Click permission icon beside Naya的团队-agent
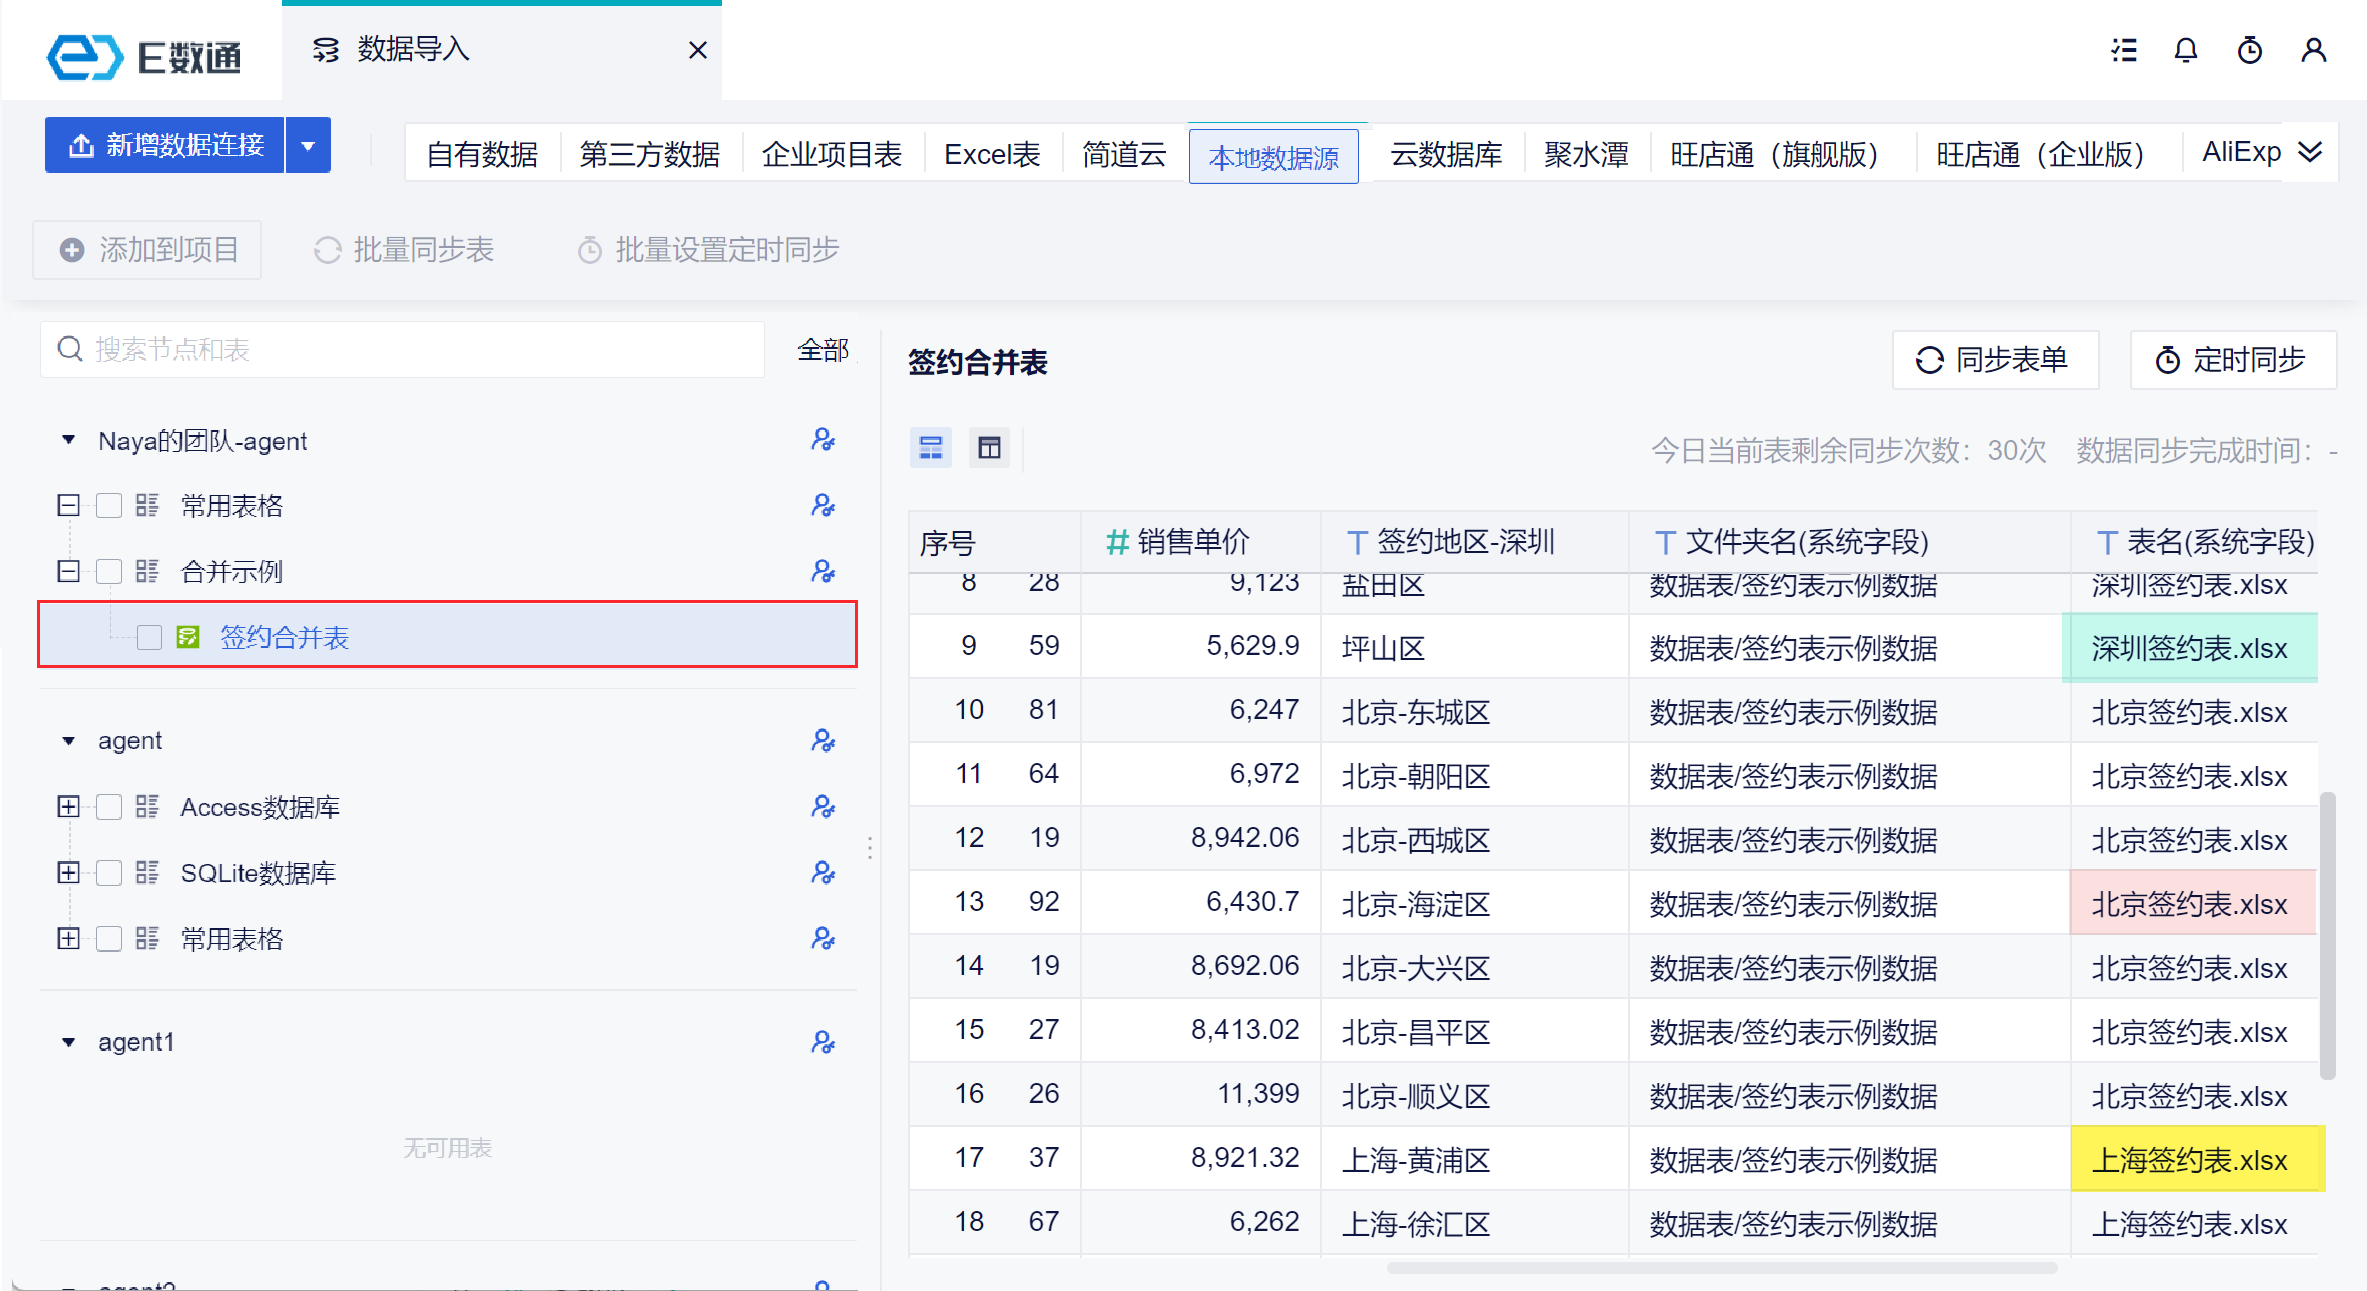This screenshot has width=2367, height=1291. [822, 440]
